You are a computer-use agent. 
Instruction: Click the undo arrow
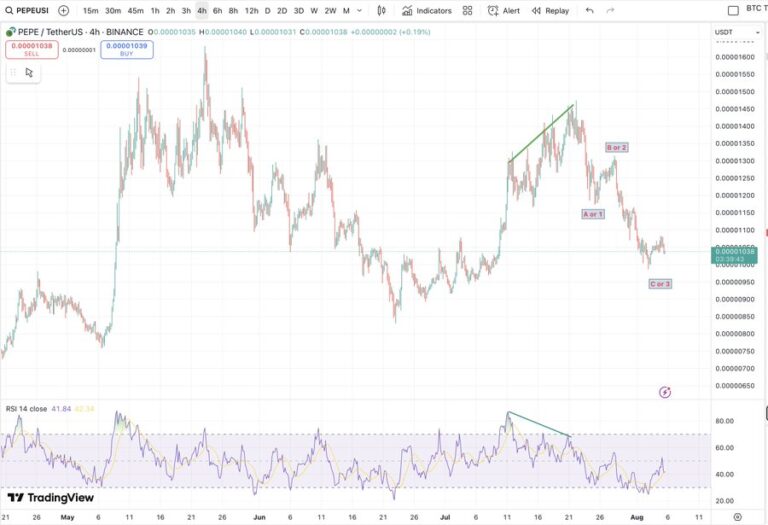(x=589, y=10)
